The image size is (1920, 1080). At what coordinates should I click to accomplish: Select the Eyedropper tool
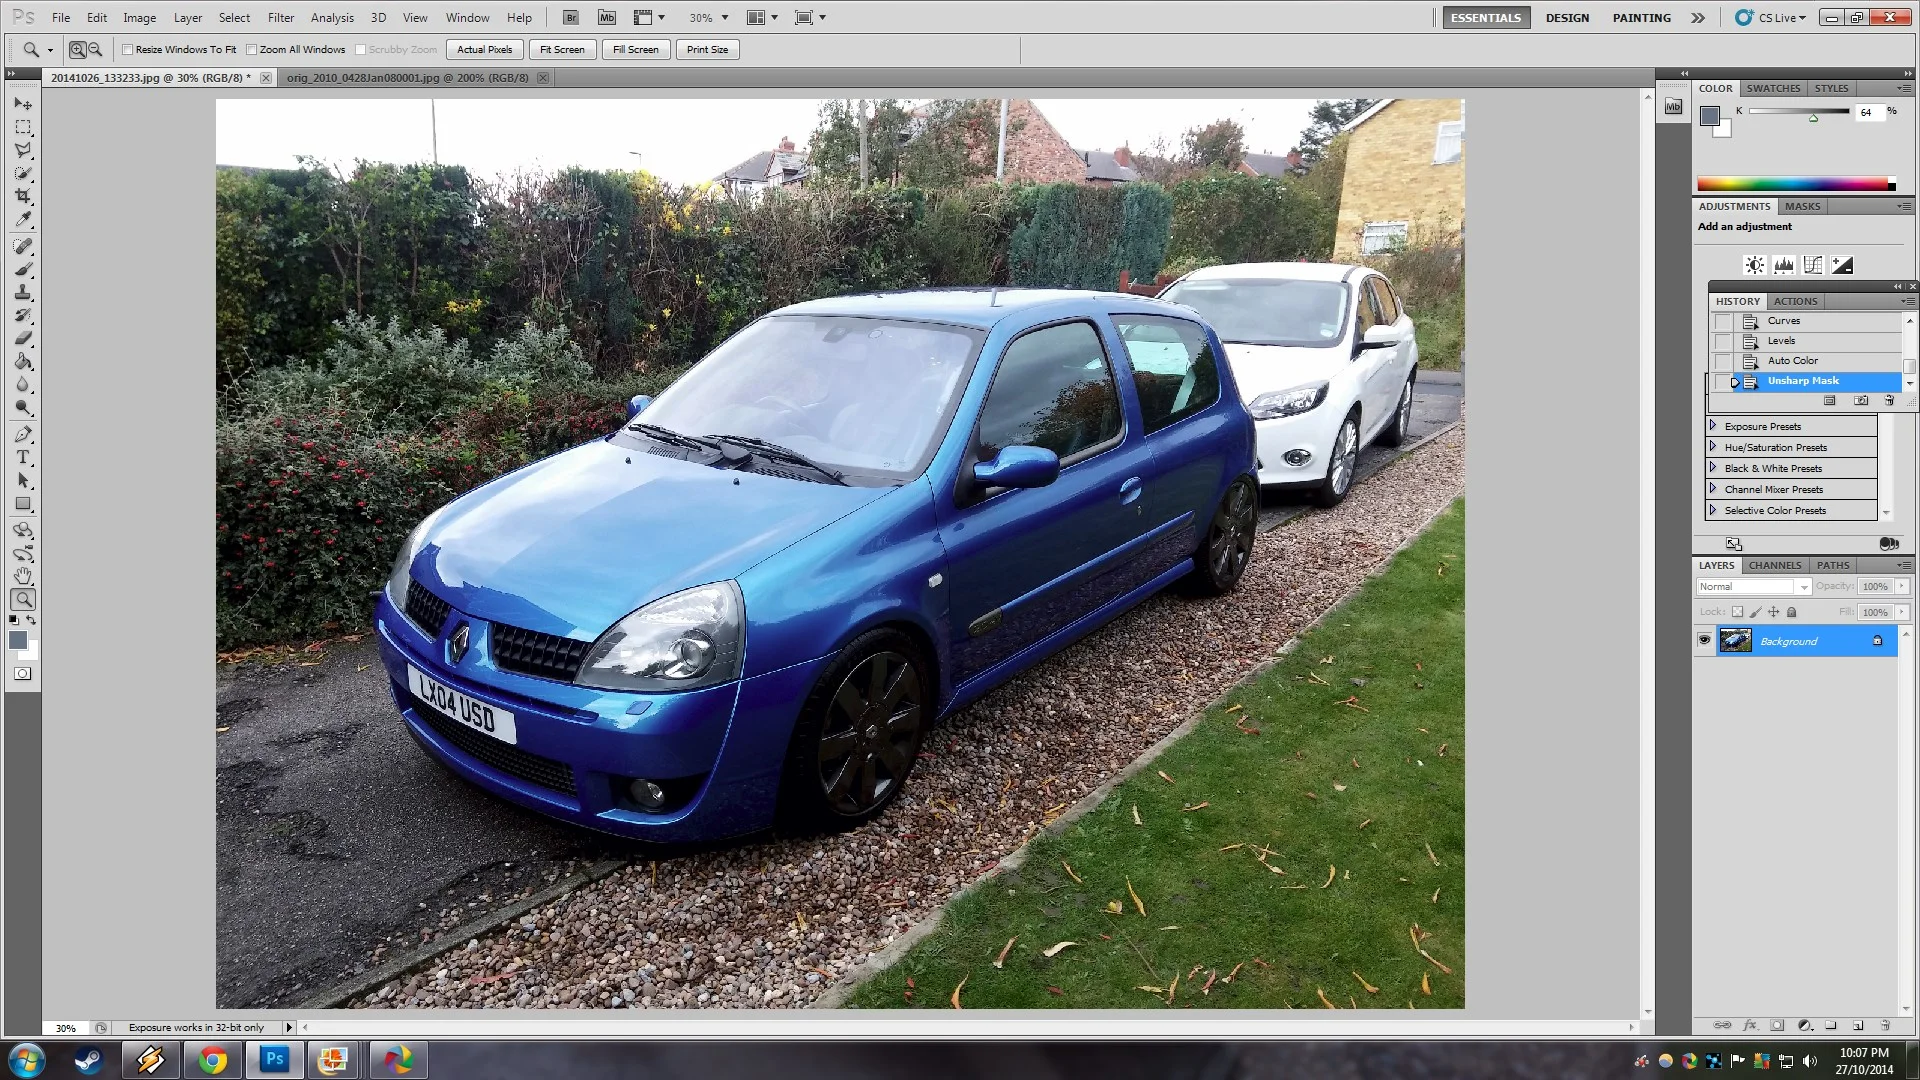click(x=23, y=220)
